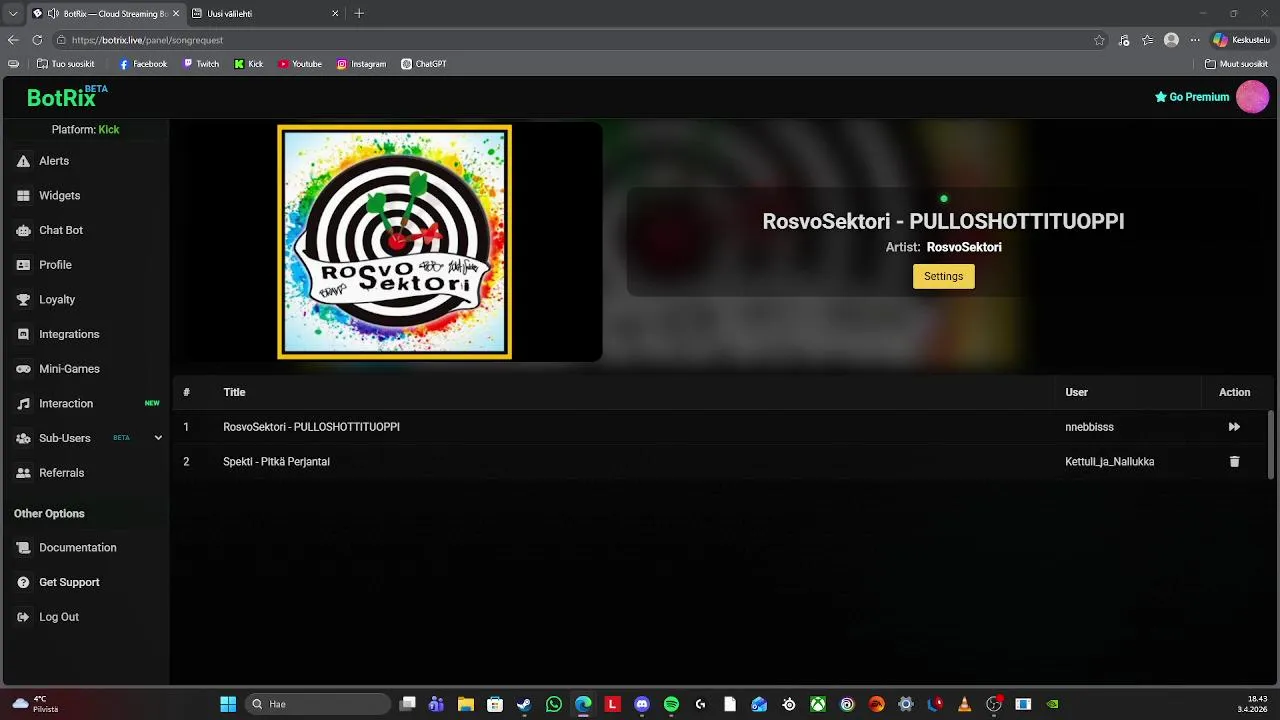Image resolution: width=1280 pixels, height=720 pixels.
Task: Click the Artist name RosvoSektori
Action: point(964,247)
